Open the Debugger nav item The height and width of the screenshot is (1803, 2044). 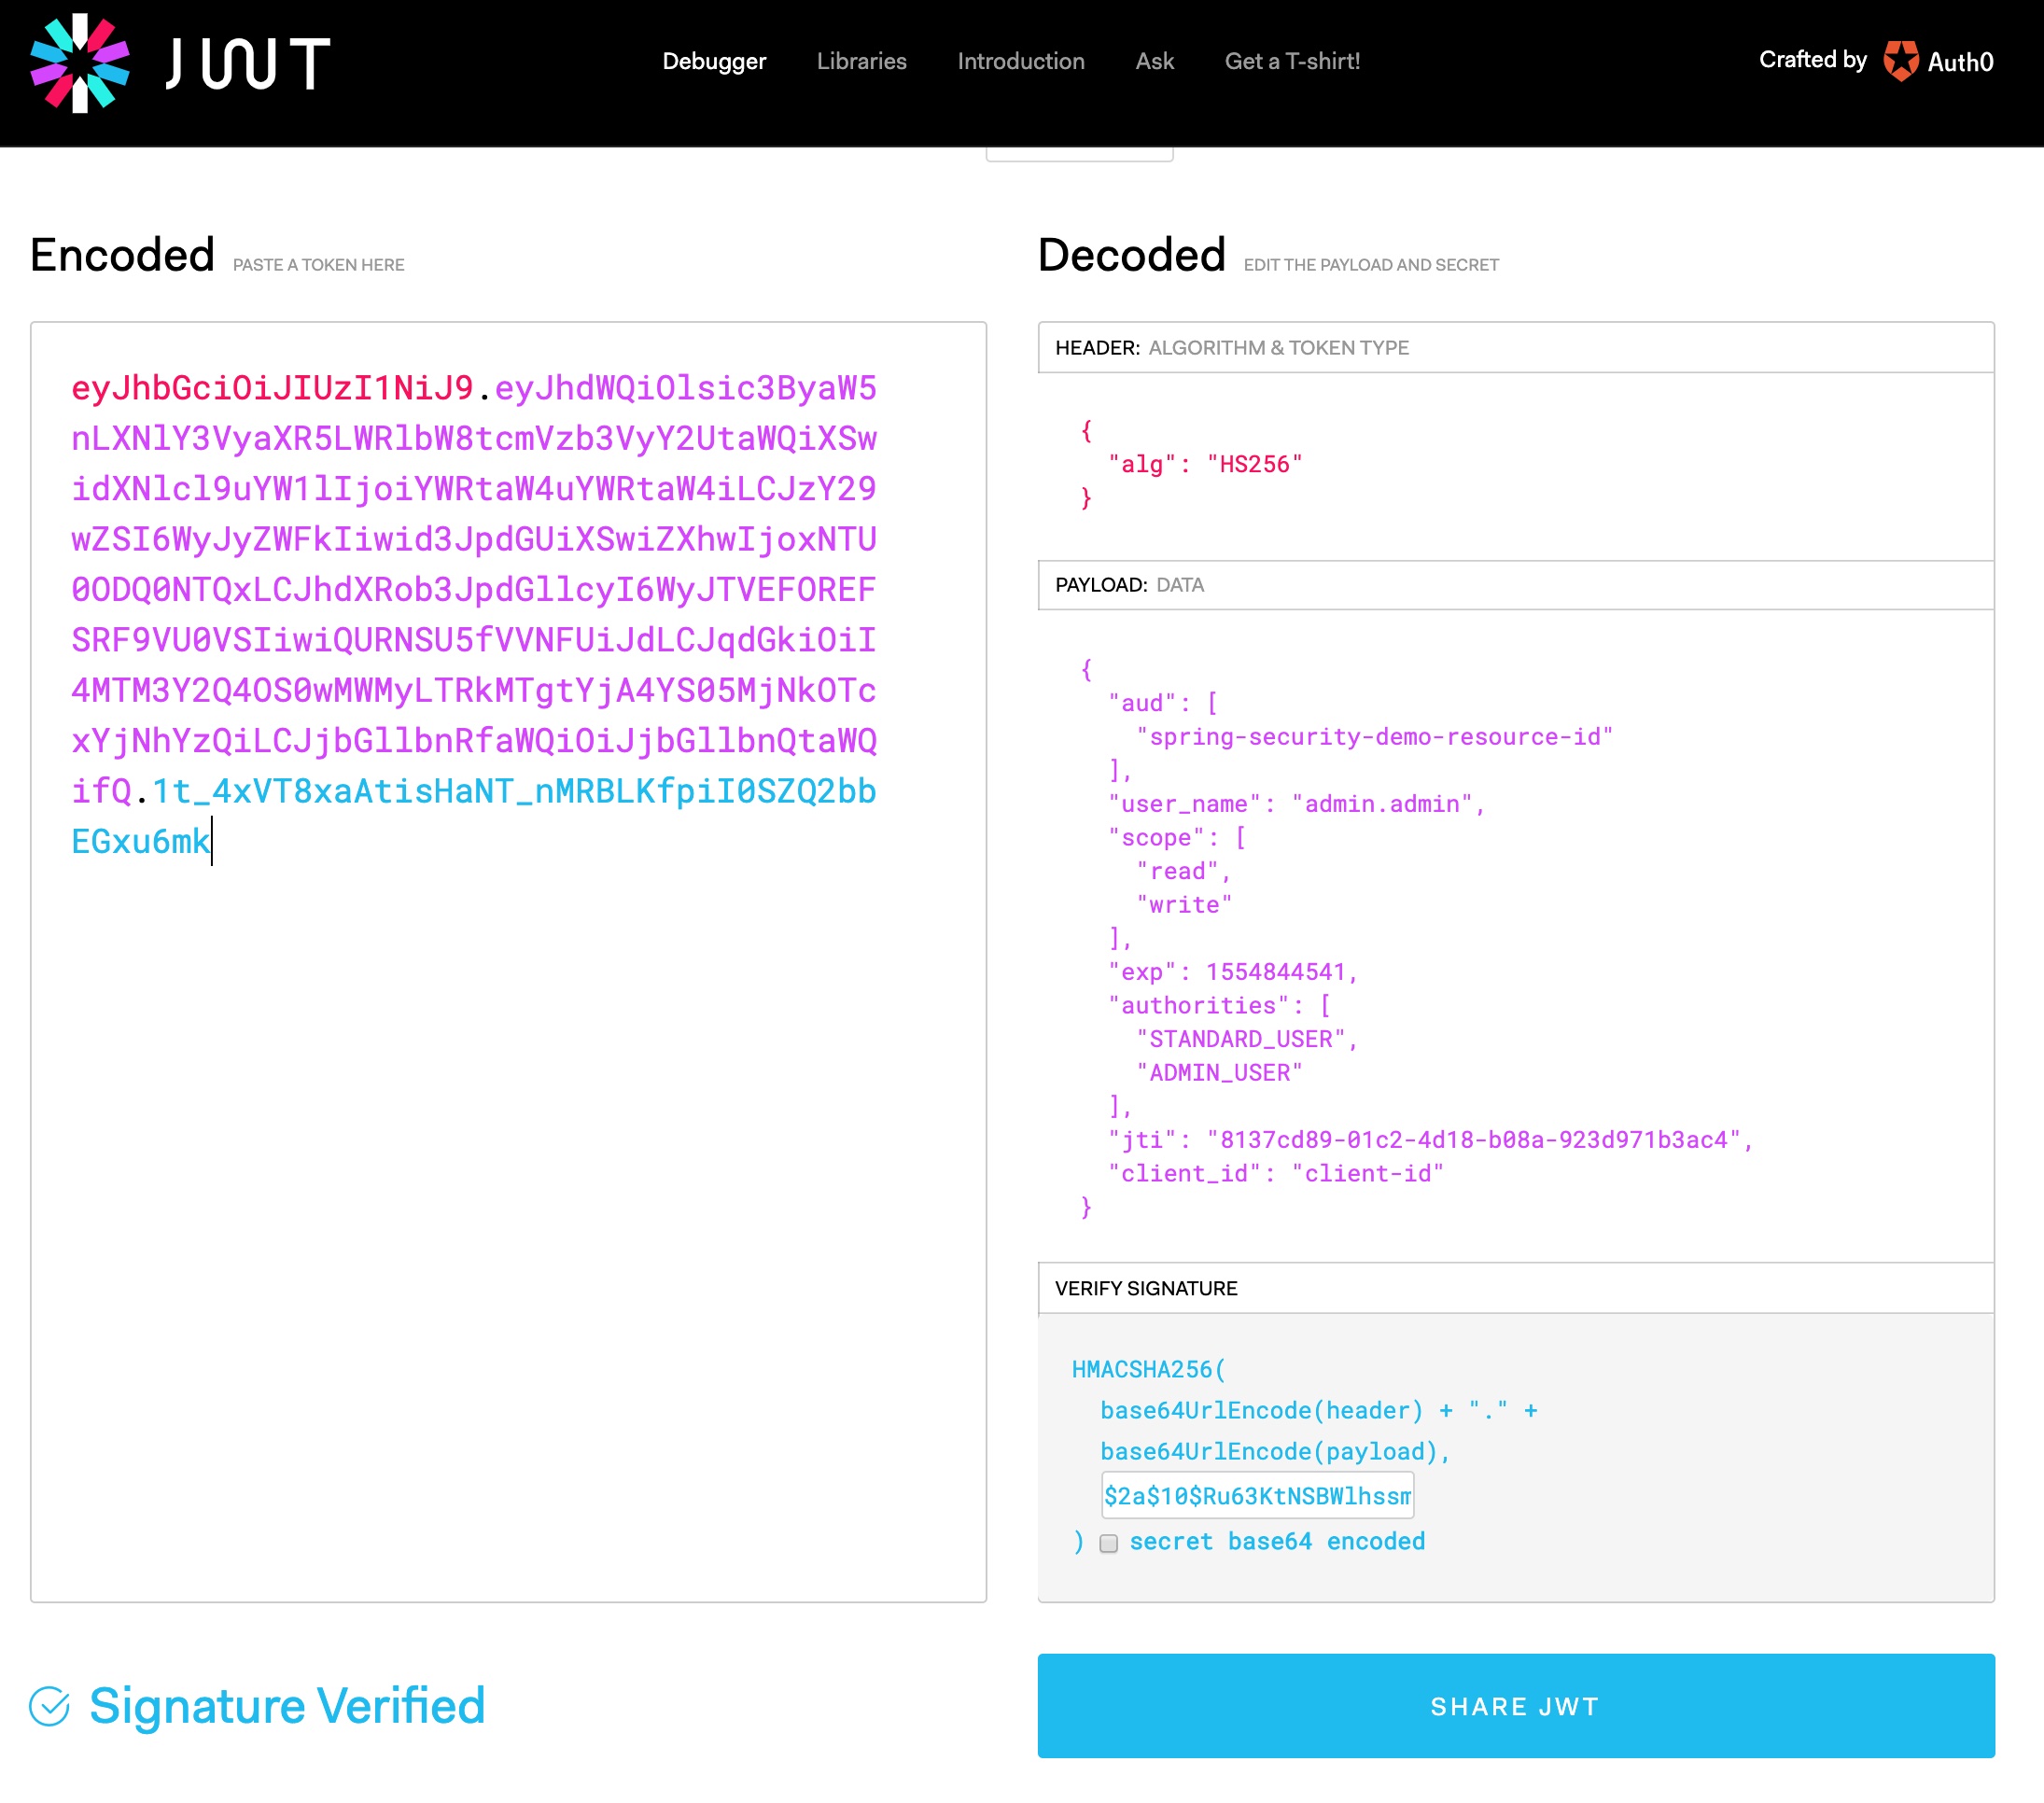(x=713, y=61)
